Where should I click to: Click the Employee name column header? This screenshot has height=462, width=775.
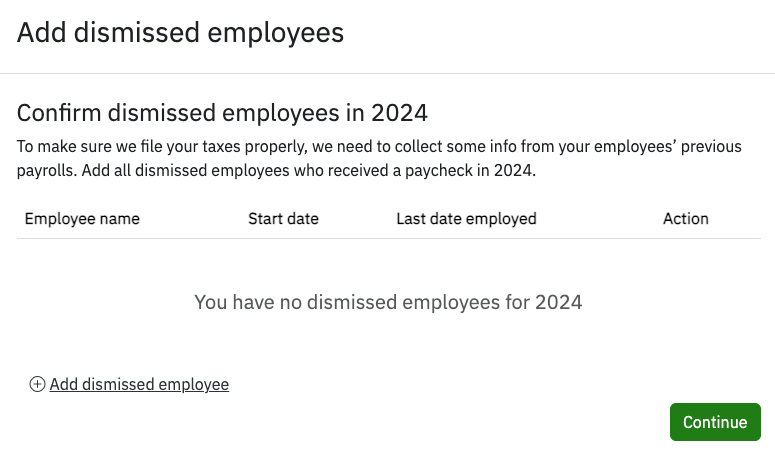[82, 219]
